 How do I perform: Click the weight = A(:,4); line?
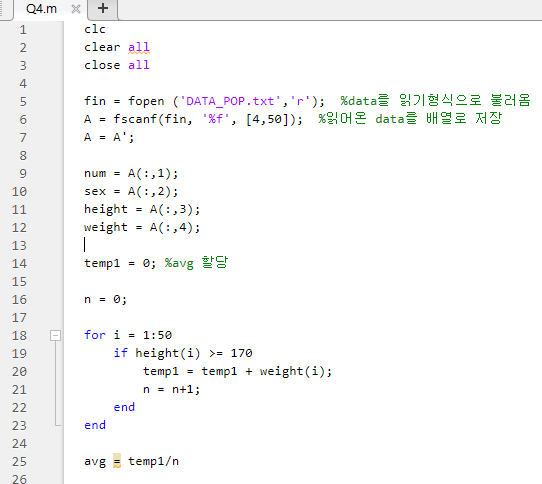142,227
